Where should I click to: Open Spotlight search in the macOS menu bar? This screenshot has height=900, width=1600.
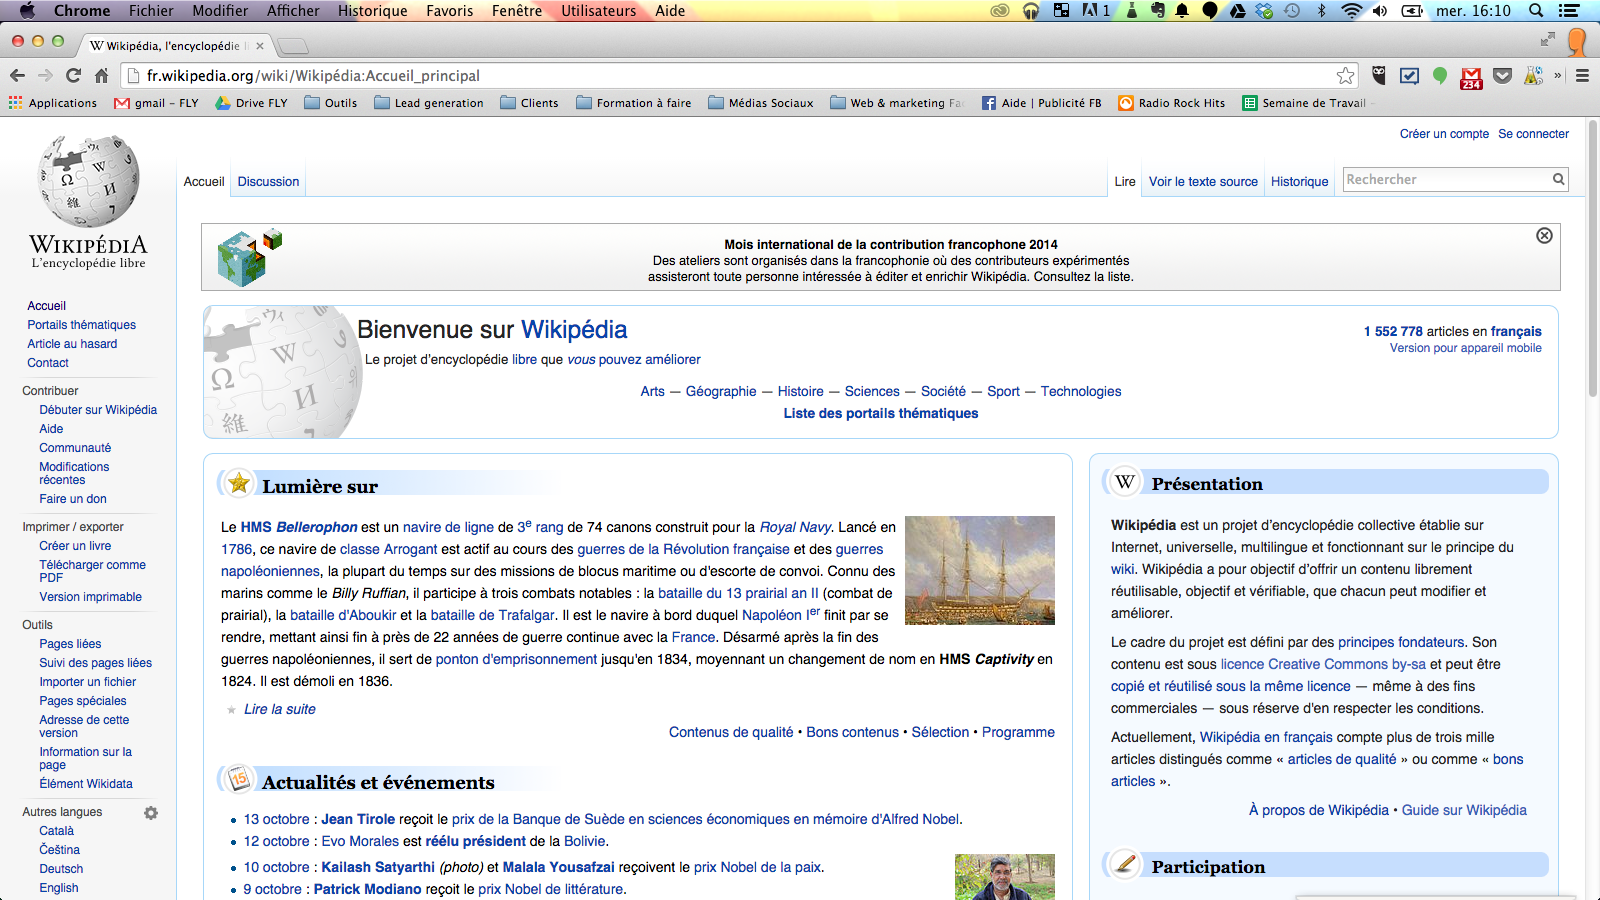[x=1536, y=11]
